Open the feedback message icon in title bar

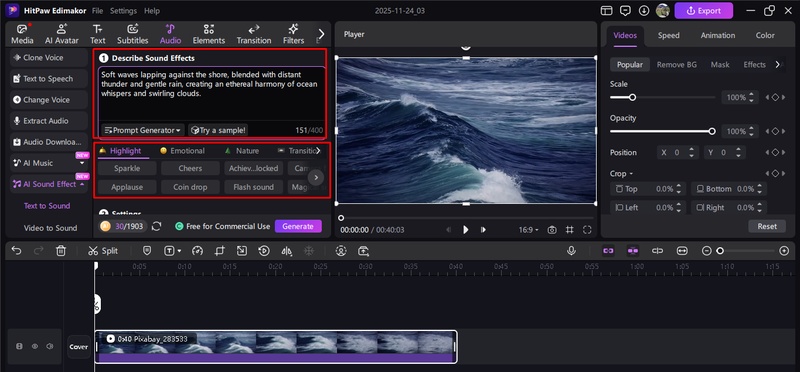point(625,10)
